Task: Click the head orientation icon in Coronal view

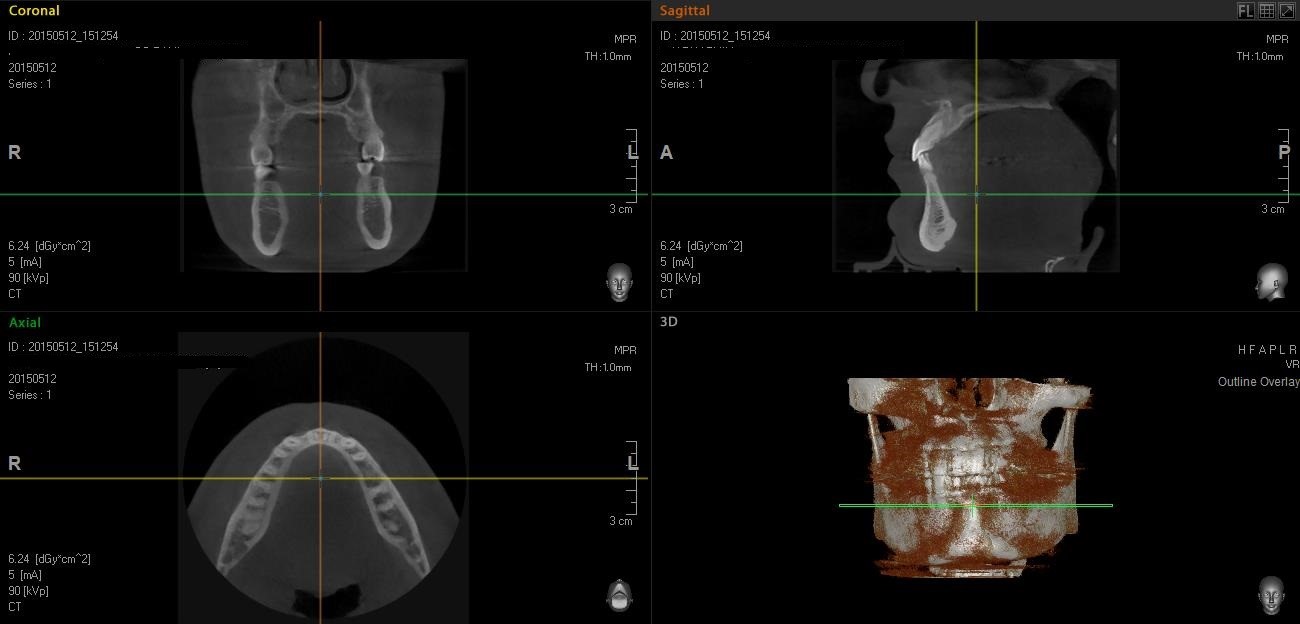Action: point(619,282)
